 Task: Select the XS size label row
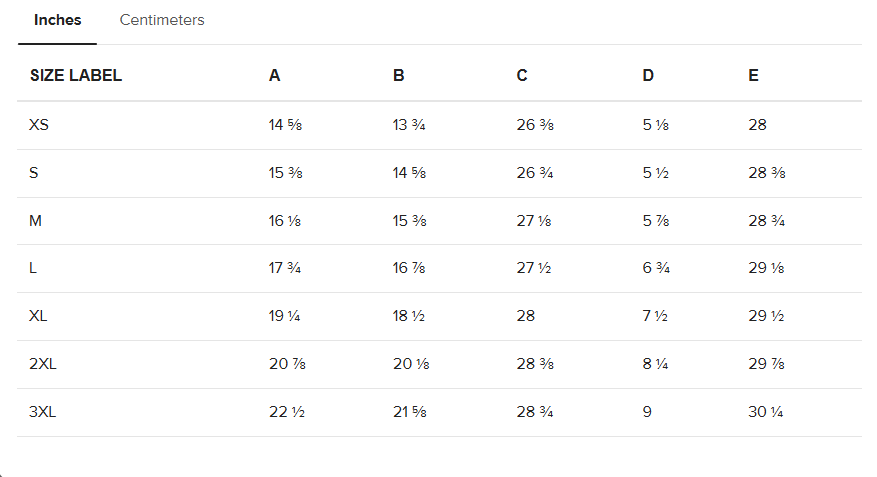click(439, 125)
